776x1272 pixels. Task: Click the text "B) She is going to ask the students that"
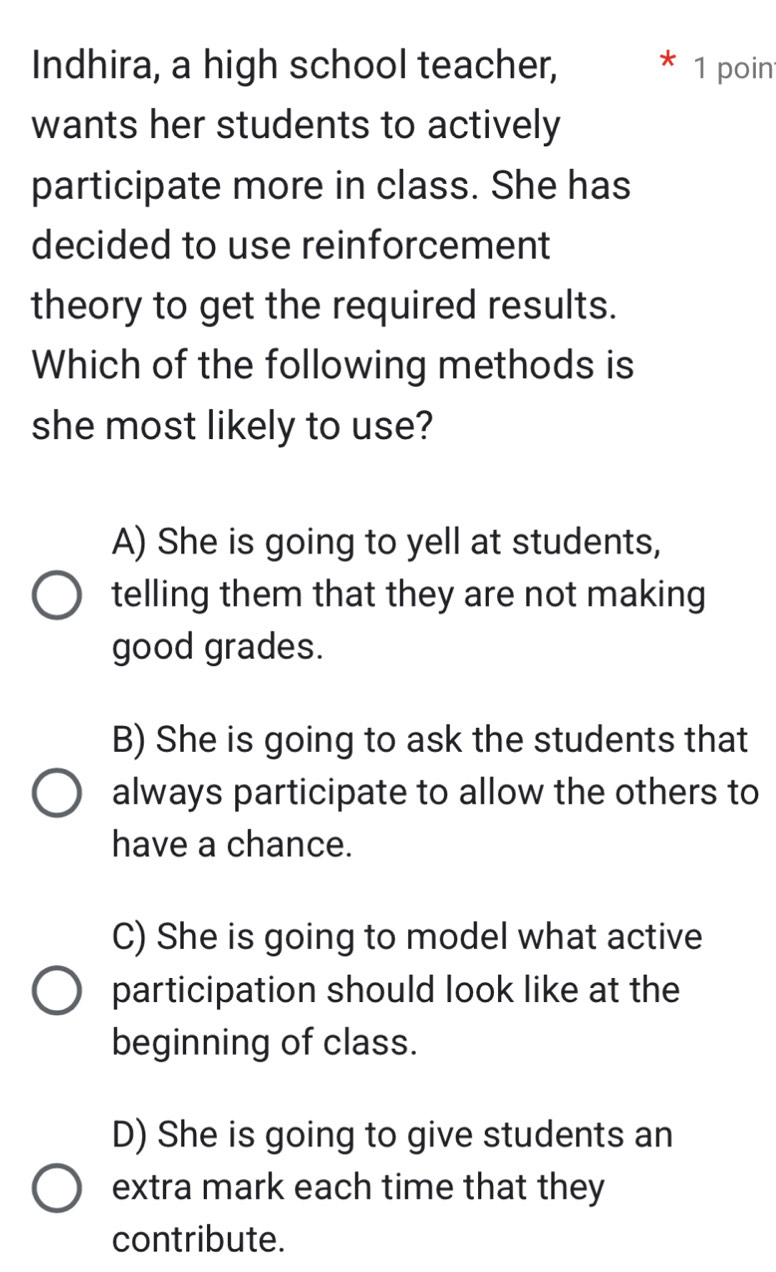[x=429, y=739]
